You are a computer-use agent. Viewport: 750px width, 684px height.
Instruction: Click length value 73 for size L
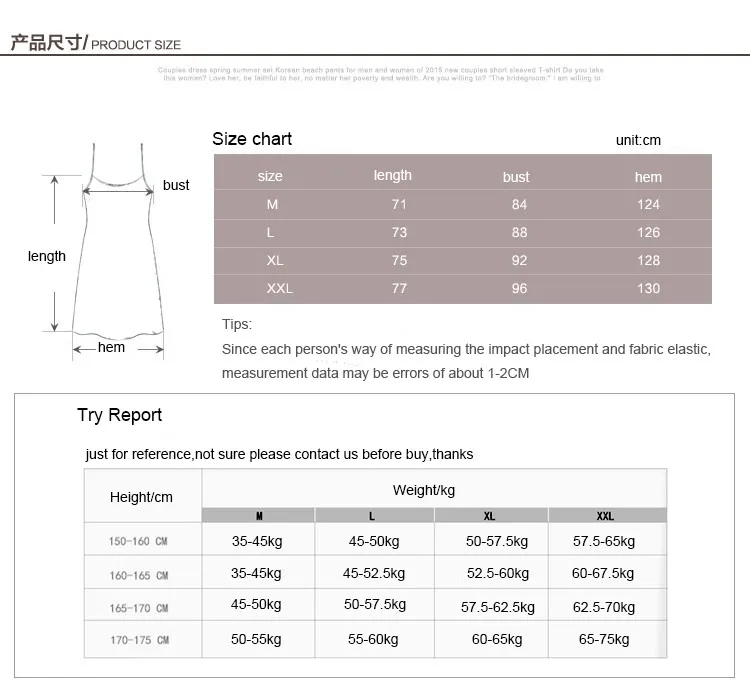[399, 232]
